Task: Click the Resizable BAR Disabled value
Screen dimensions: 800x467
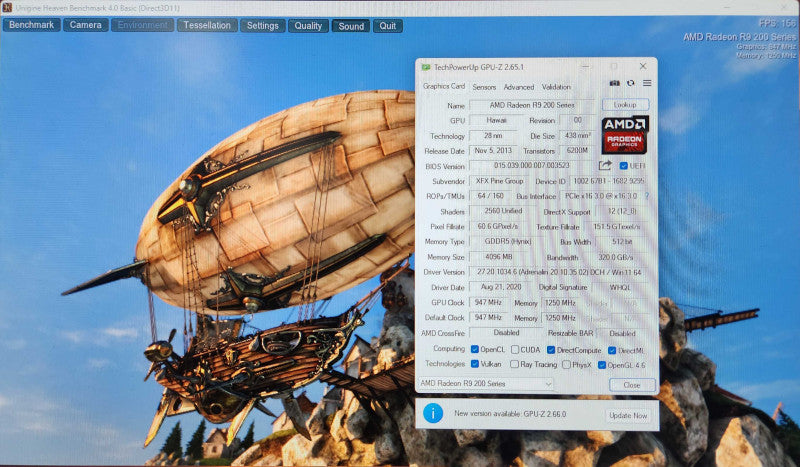Action: pyautogui.click(x=622, y=333)
